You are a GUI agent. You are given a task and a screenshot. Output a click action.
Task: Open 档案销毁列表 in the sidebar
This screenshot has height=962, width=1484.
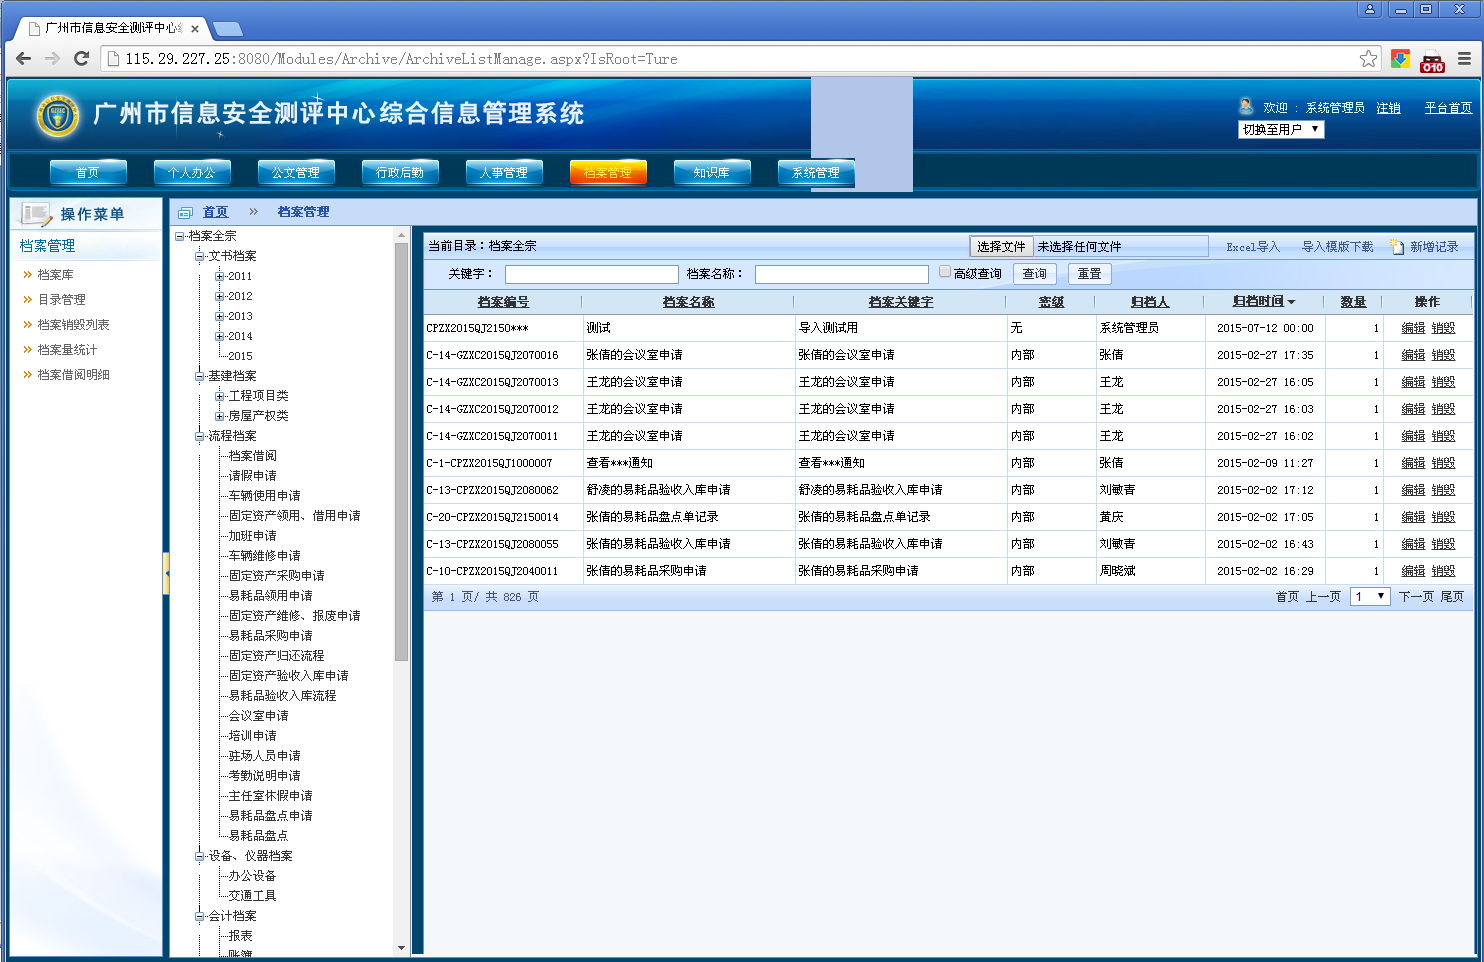point(73,325)
